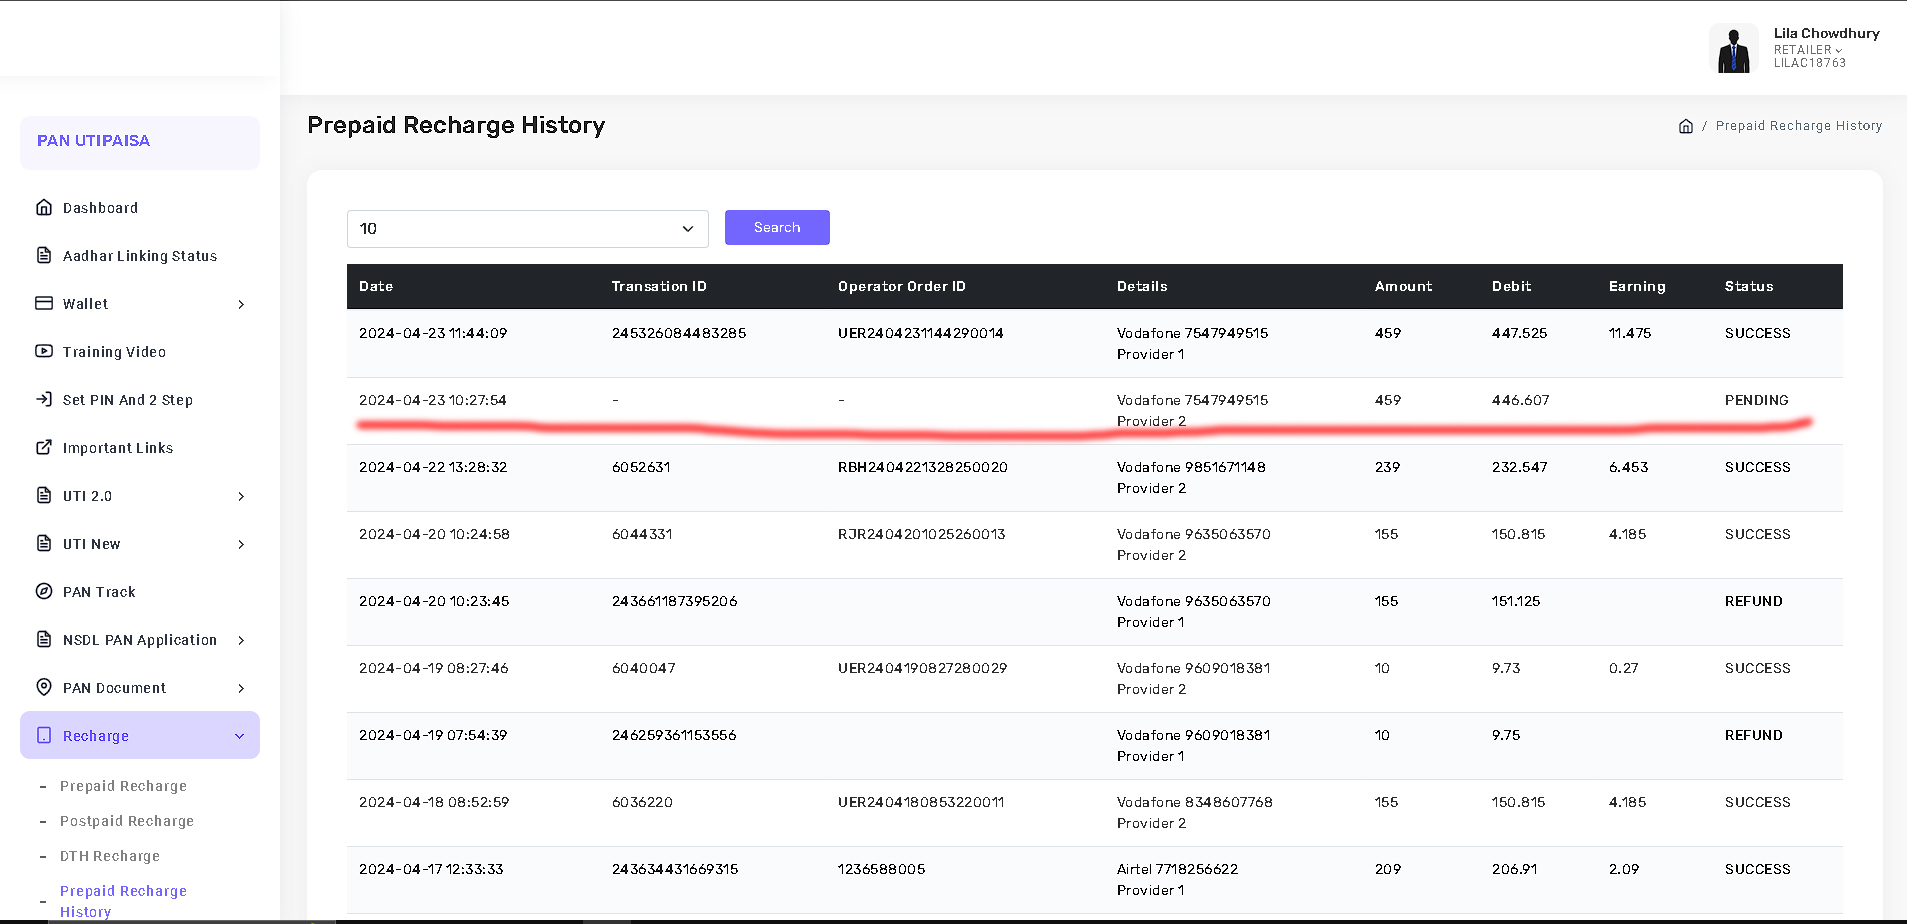Collapse the Recharge menu section
Viewport: 1907px width, 924px height.
[239, 736]
